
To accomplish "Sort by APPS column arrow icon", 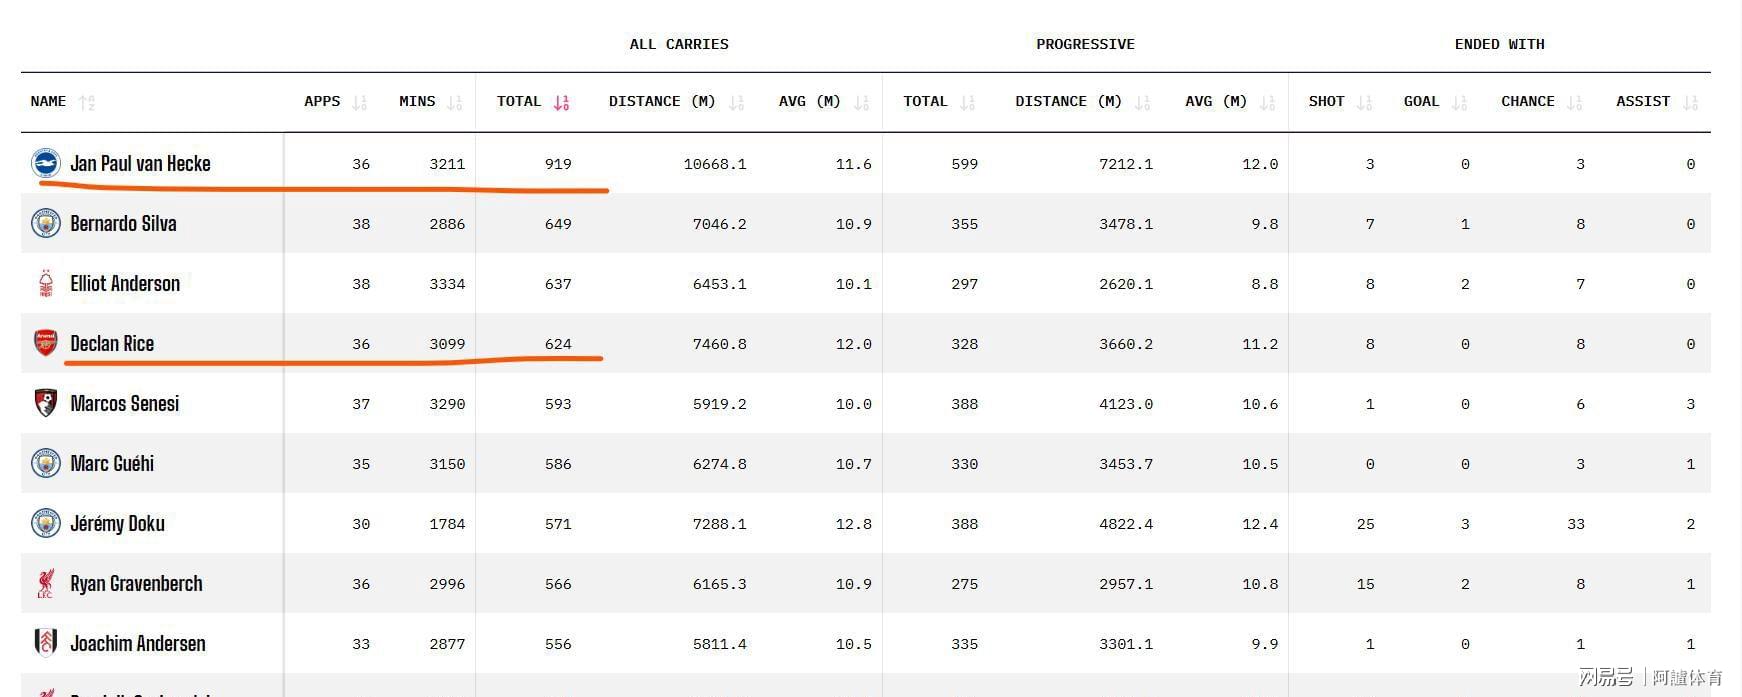I will [360, 102].
